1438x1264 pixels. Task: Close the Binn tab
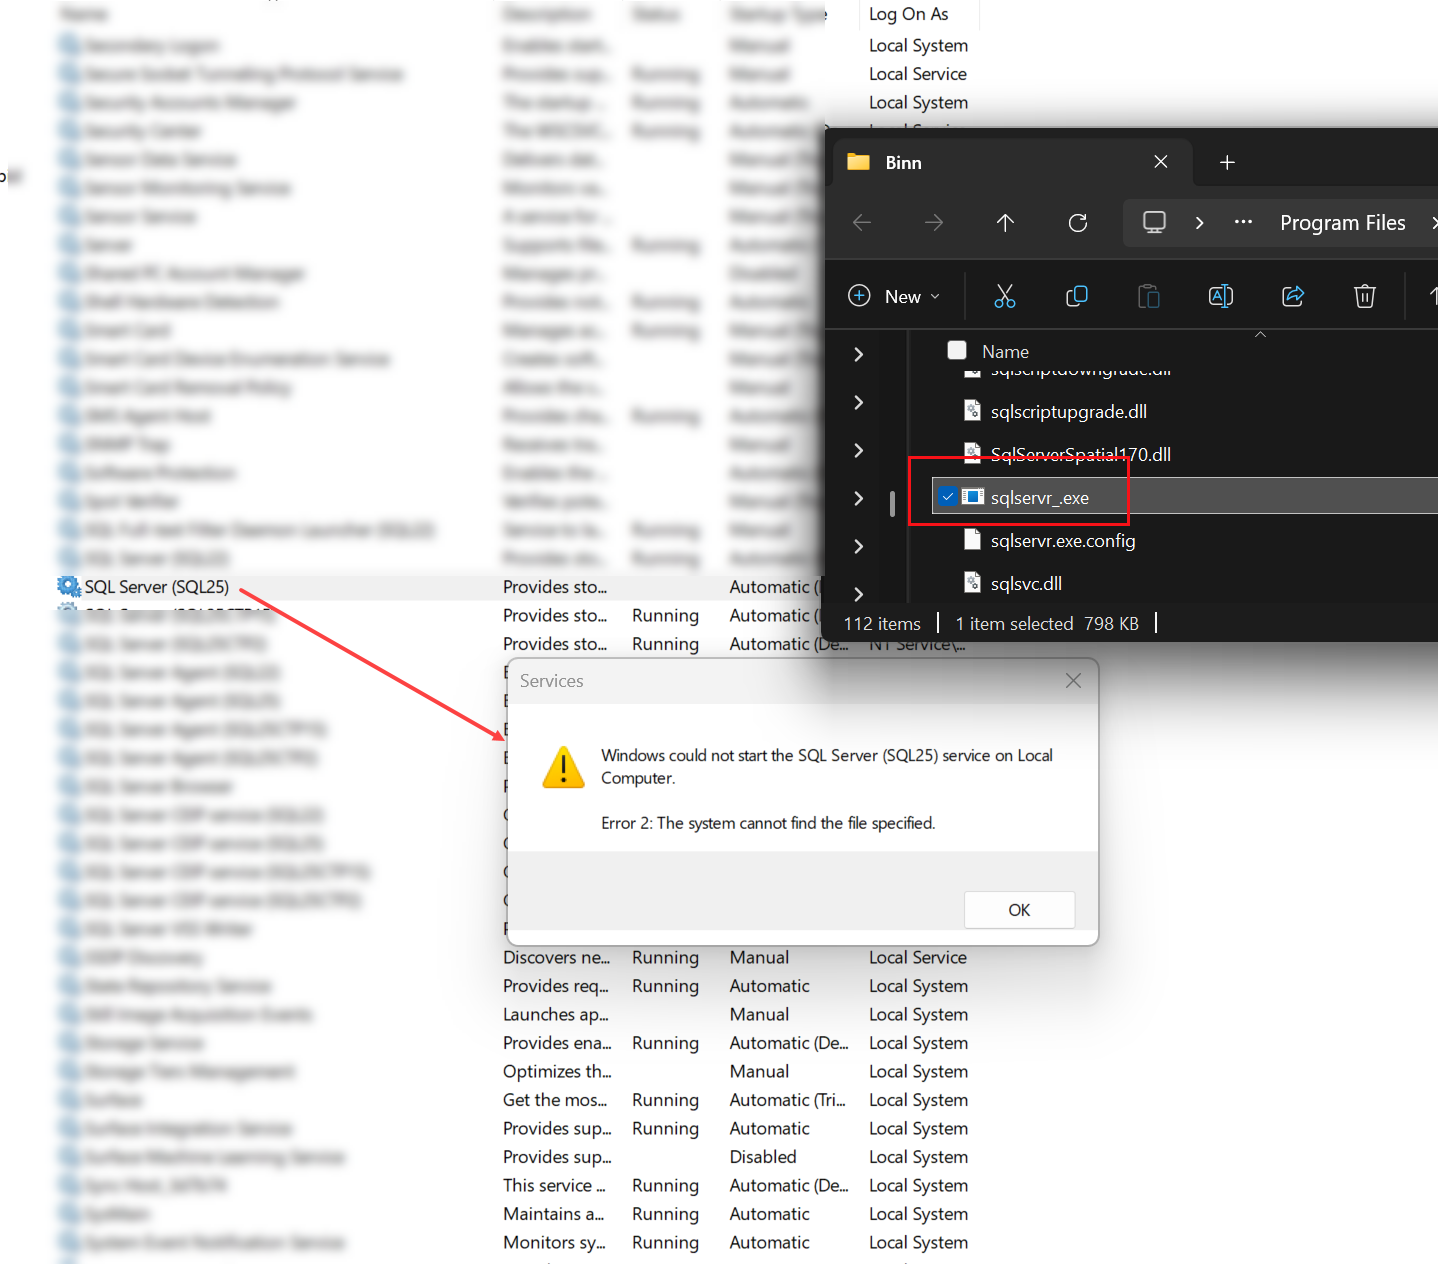pos(1161,162)
